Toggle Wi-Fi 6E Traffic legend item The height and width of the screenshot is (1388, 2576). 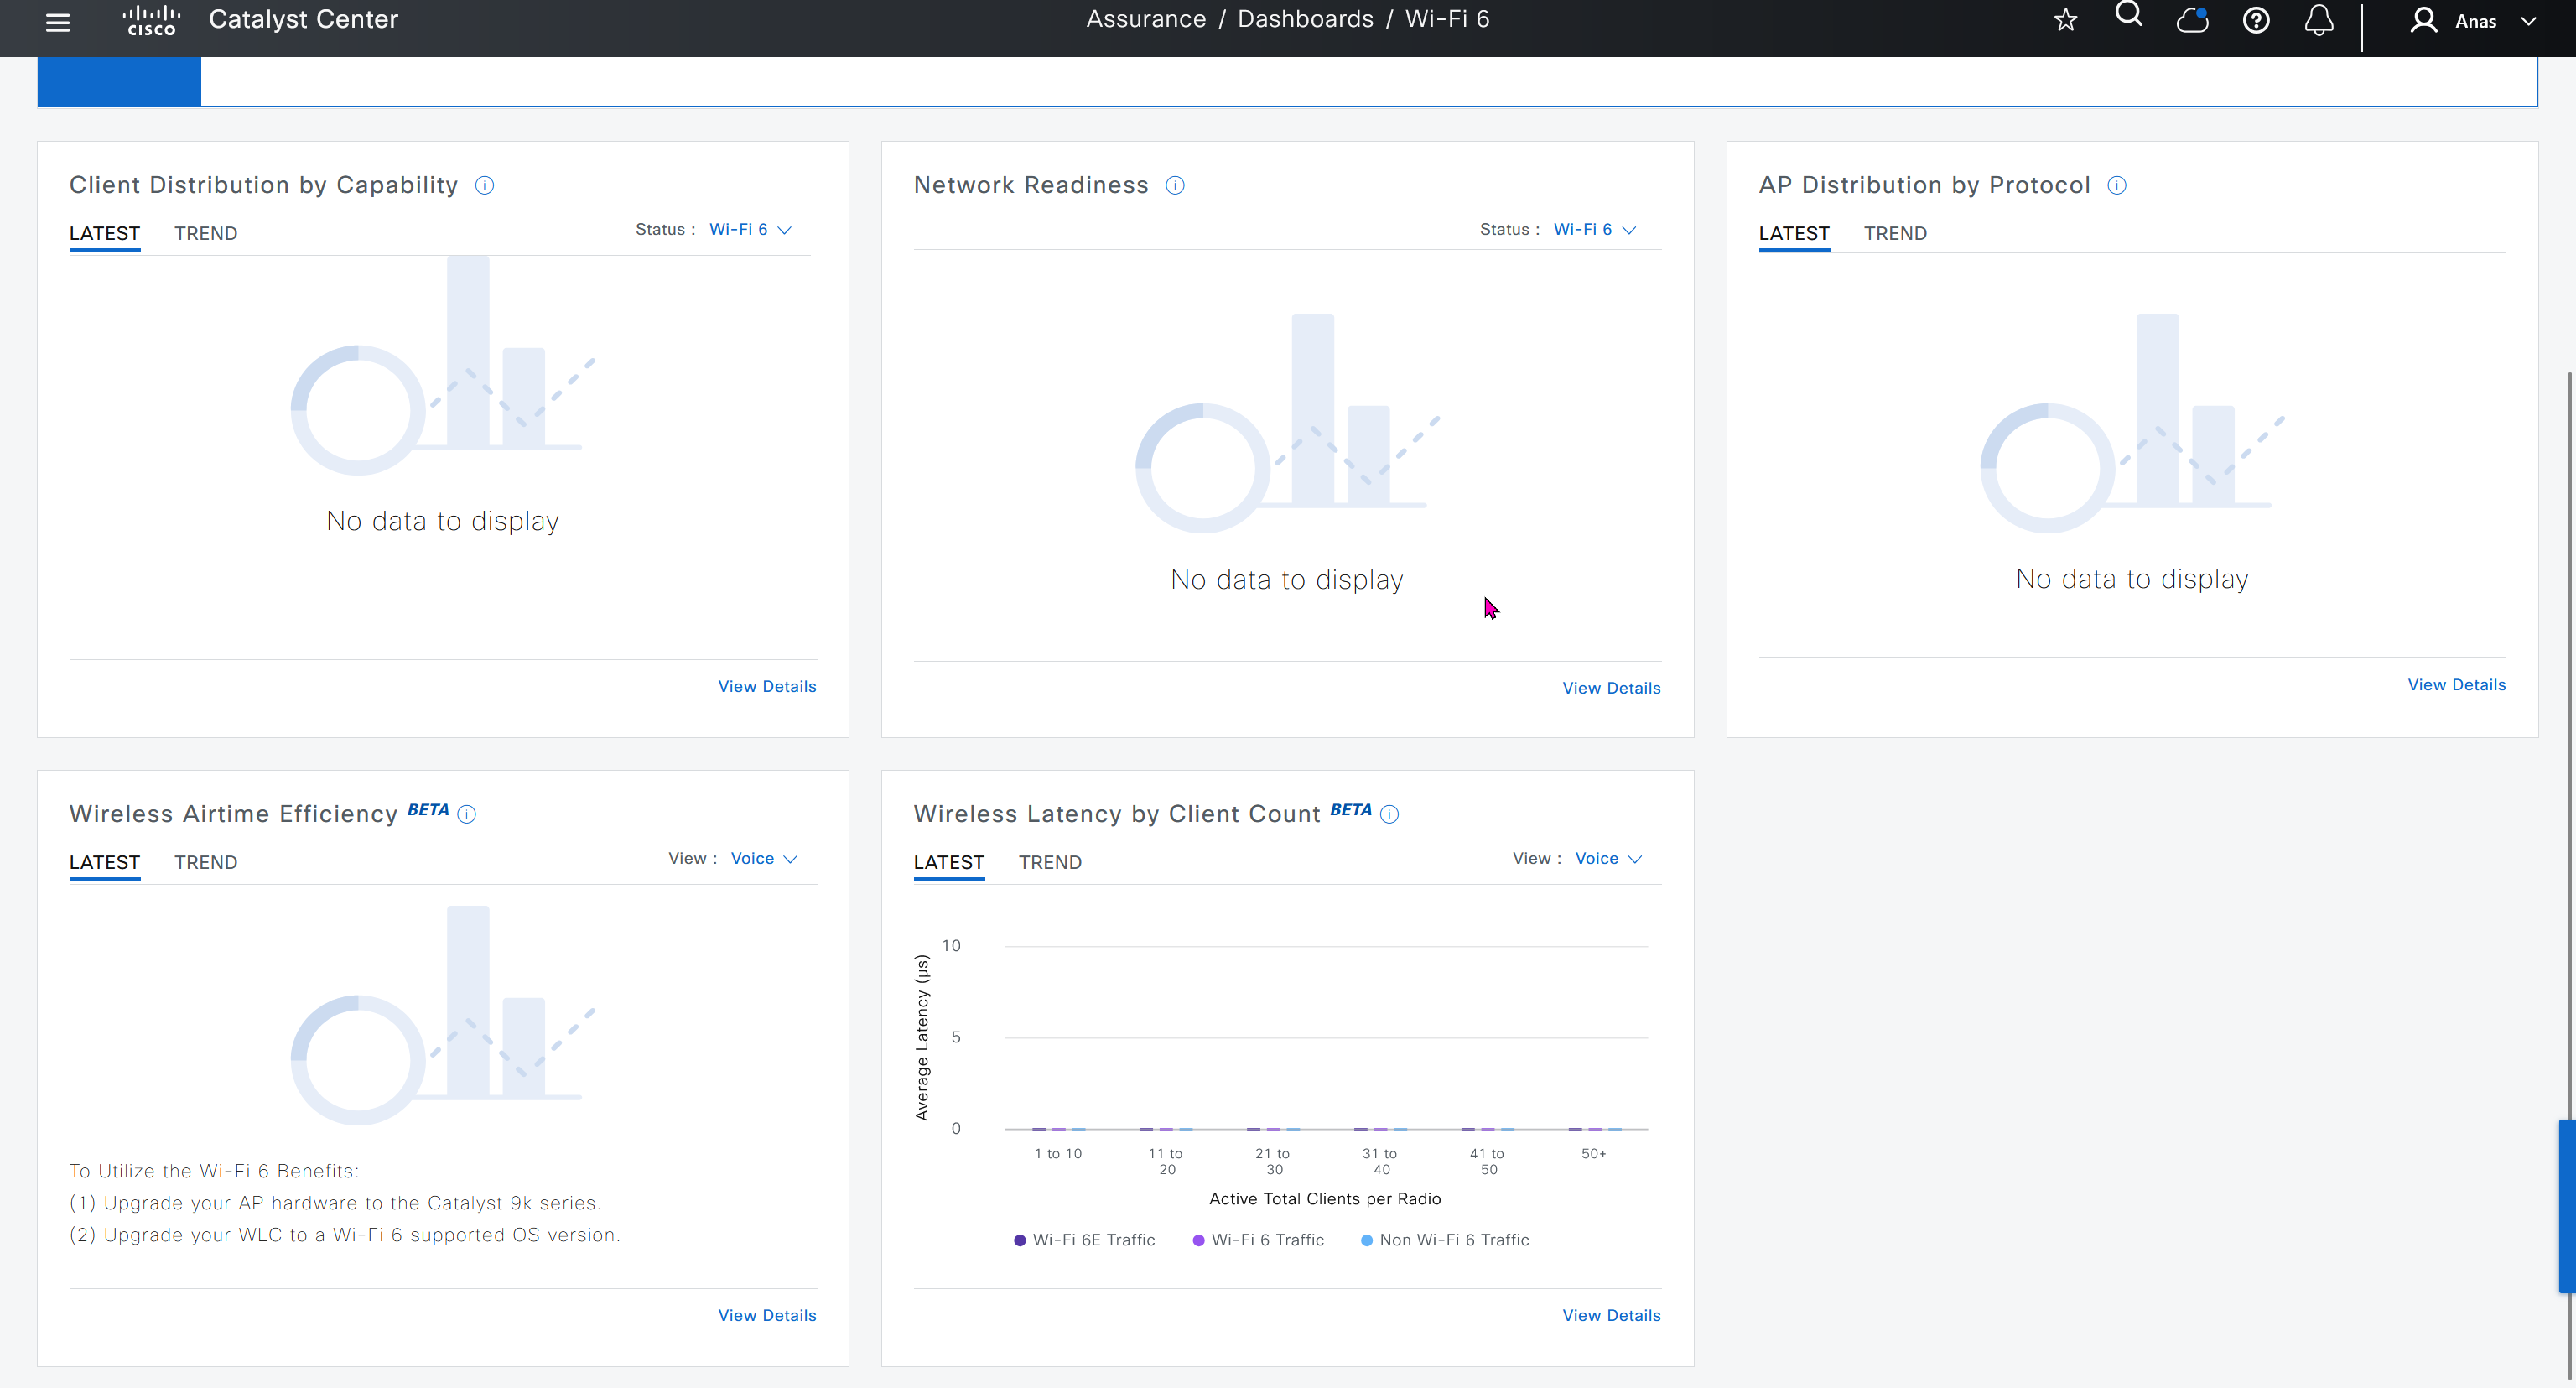(1084, 1240)
